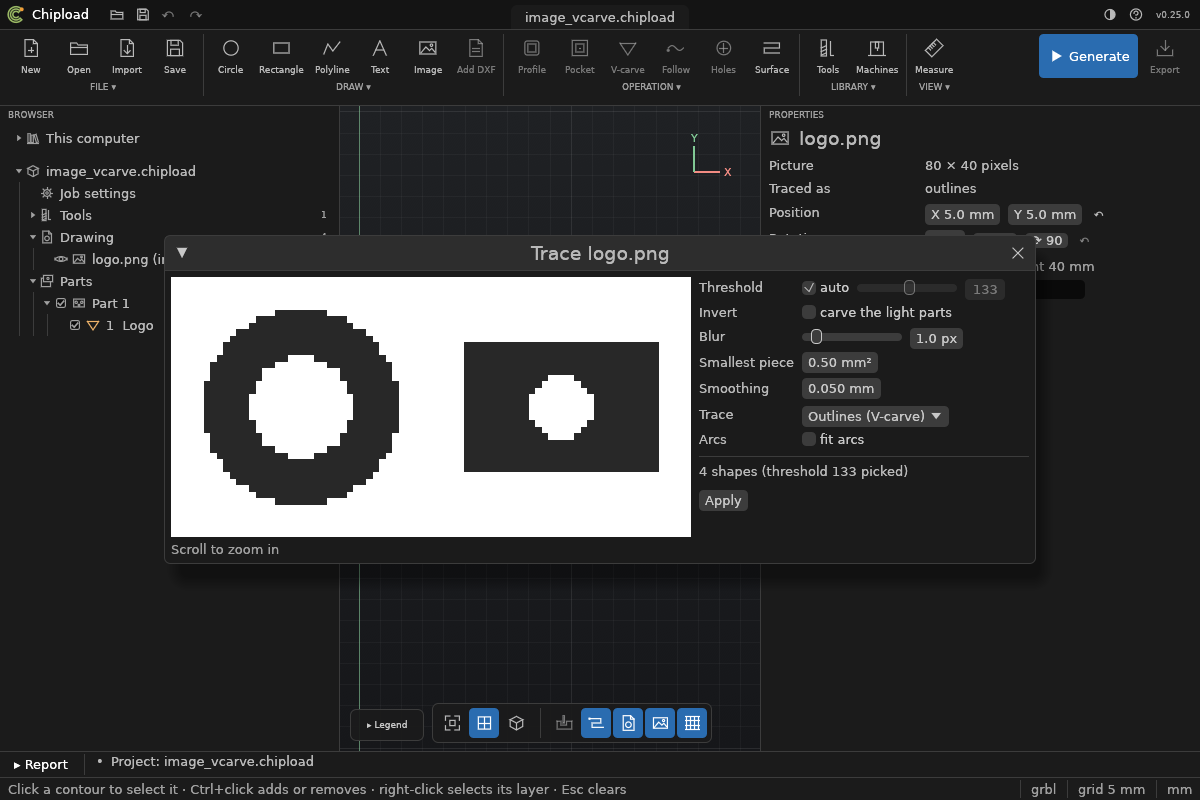
Task: Select the Rectangle drawing tool
Action: 281,56
